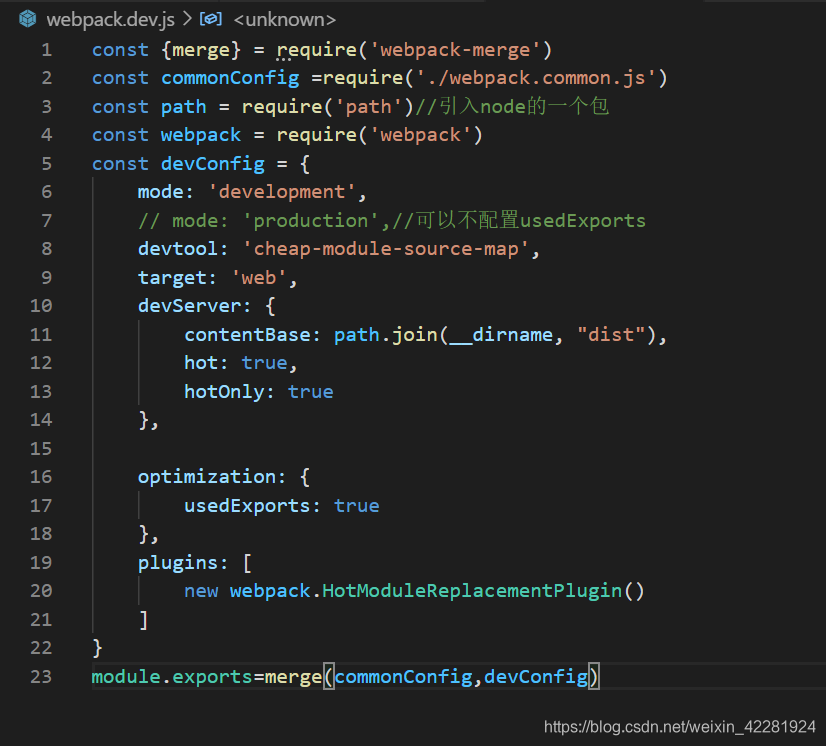Click the symbol icon before <unknown>

click(211, 19)
